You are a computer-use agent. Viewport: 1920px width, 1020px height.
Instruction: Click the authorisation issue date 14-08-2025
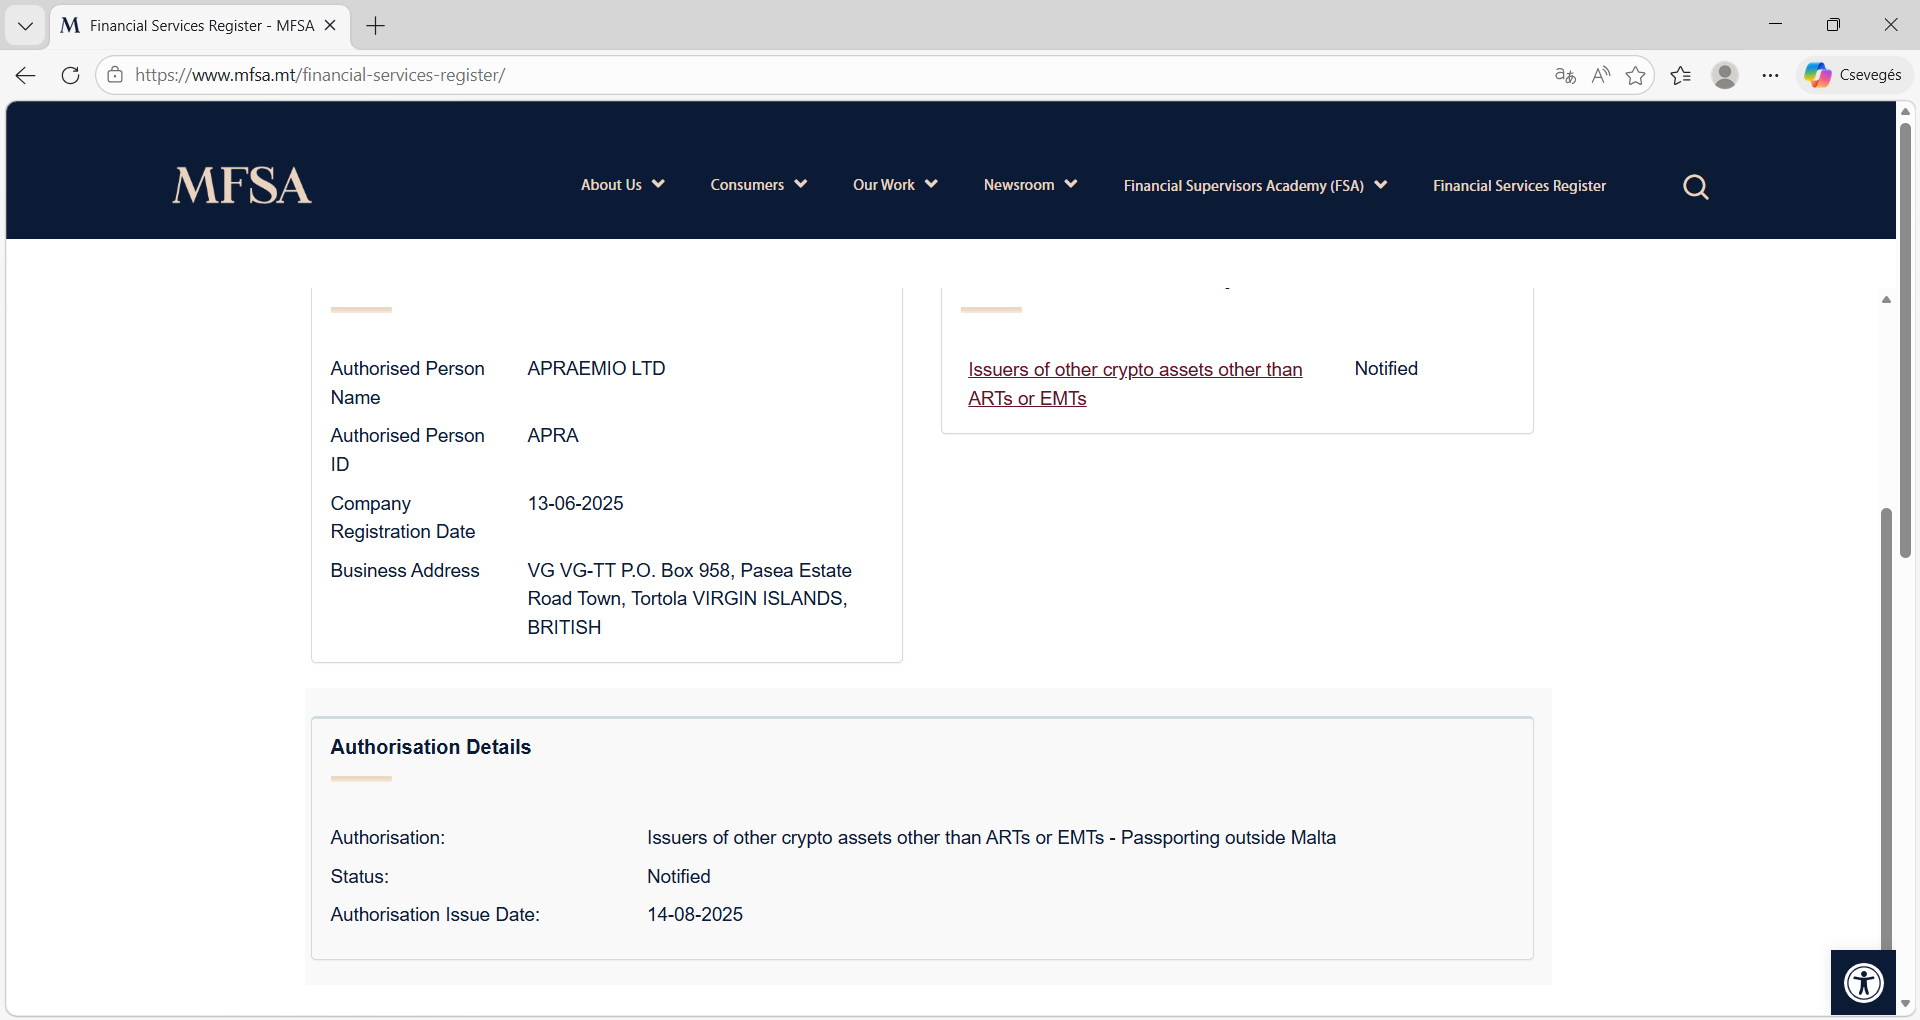[695, 915]
